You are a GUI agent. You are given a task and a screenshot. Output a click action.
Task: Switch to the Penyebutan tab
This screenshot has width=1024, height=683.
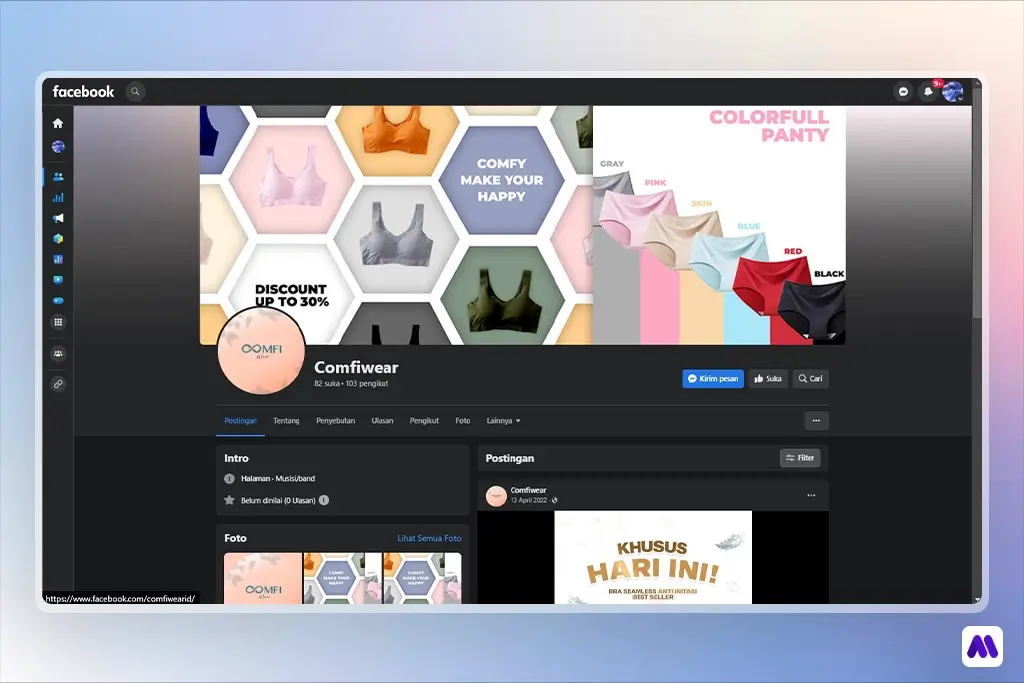coord(336,421)
